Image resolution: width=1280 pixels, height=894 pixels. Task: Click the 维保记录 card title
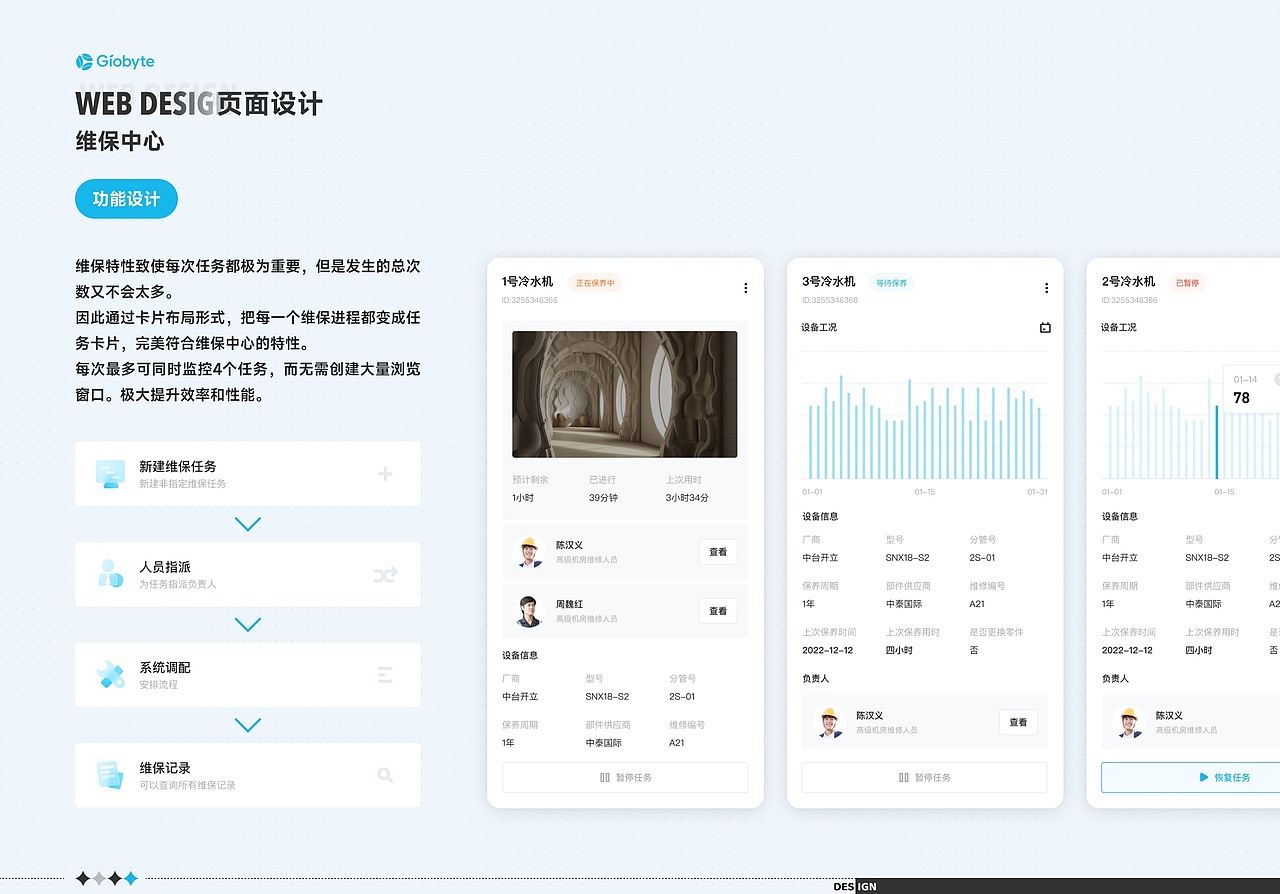(165, 768)
